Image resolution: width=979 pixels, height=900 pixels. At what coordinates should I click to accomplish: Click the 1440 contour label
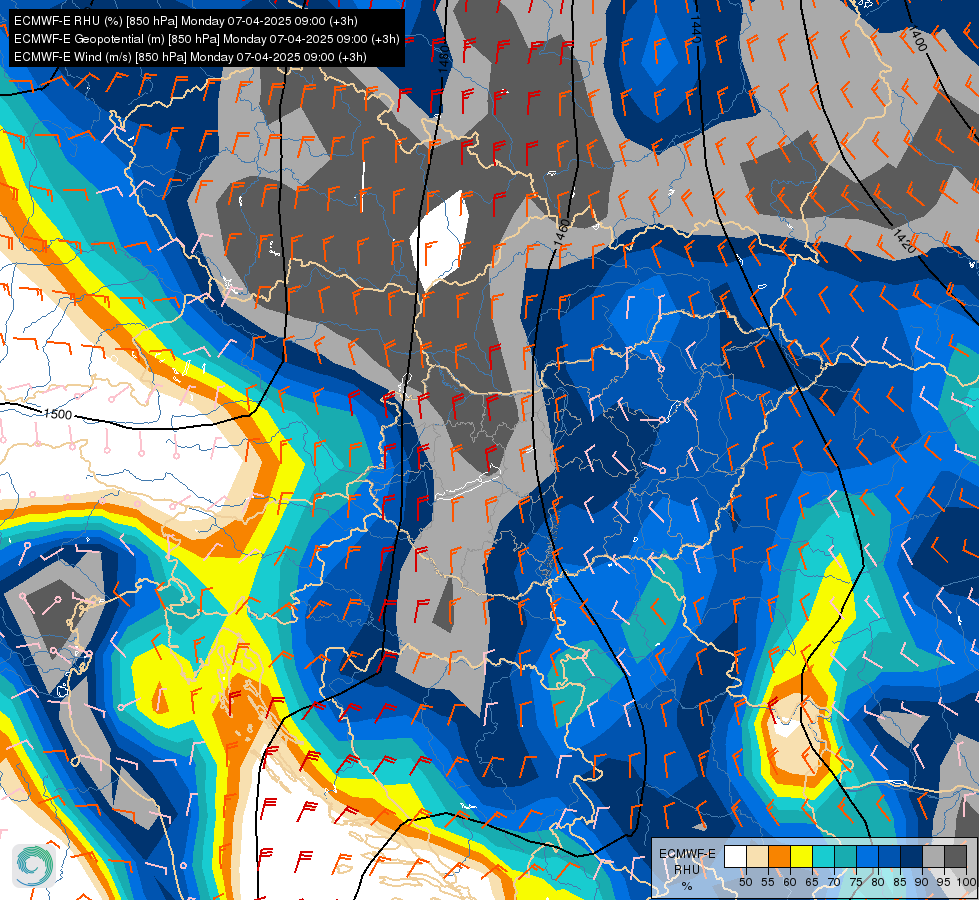(697, 27)
